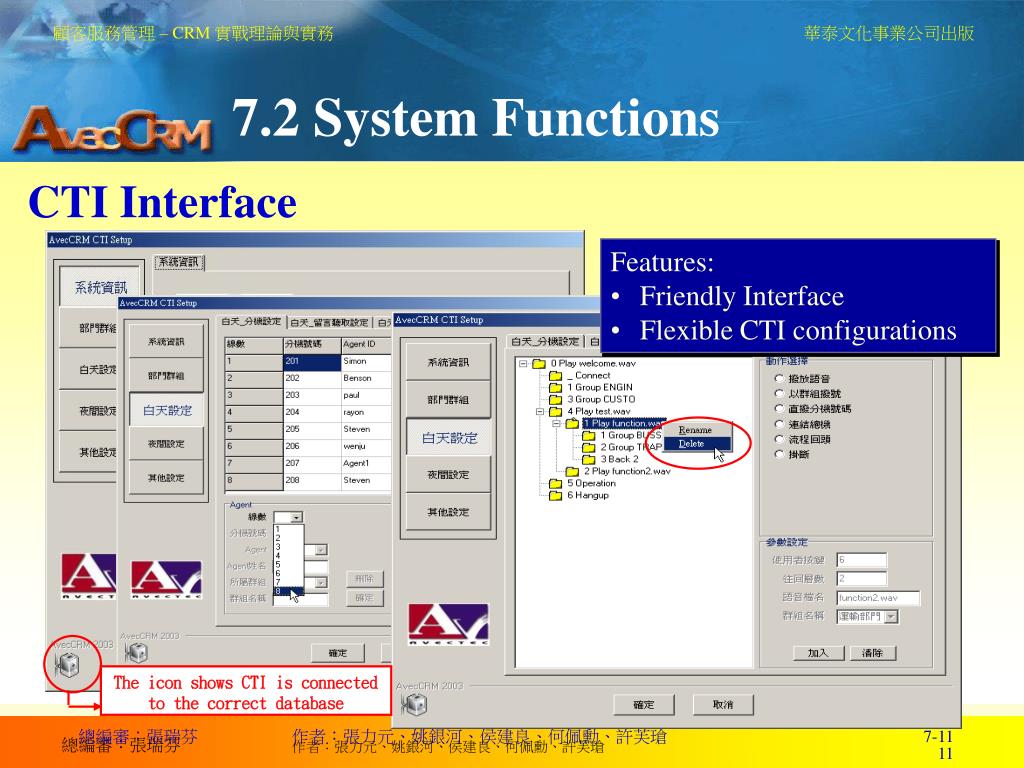This screenshot has width=1024, height=768.
Task: Open 其他設定 sidebar button in front window
Action: tap(448, 513)
